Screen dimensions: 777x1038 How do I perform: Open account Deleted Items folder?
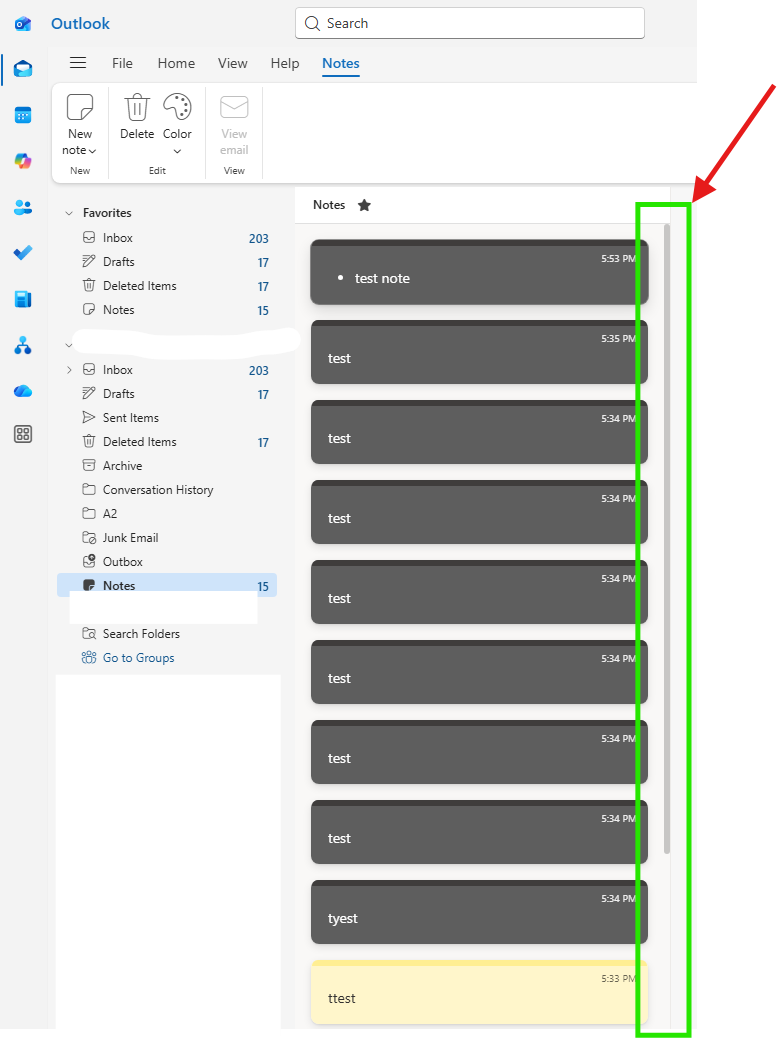point(167,442)
